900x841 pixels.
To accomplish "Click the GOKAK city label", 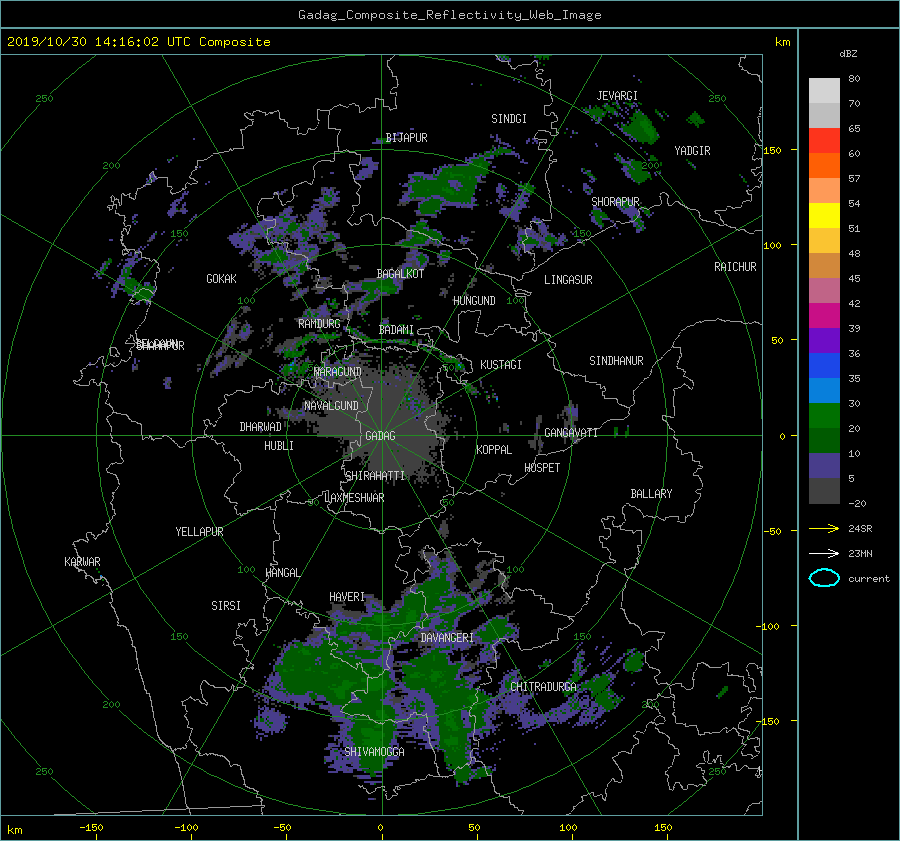I will pyautogui.click(x=221, y=279).
